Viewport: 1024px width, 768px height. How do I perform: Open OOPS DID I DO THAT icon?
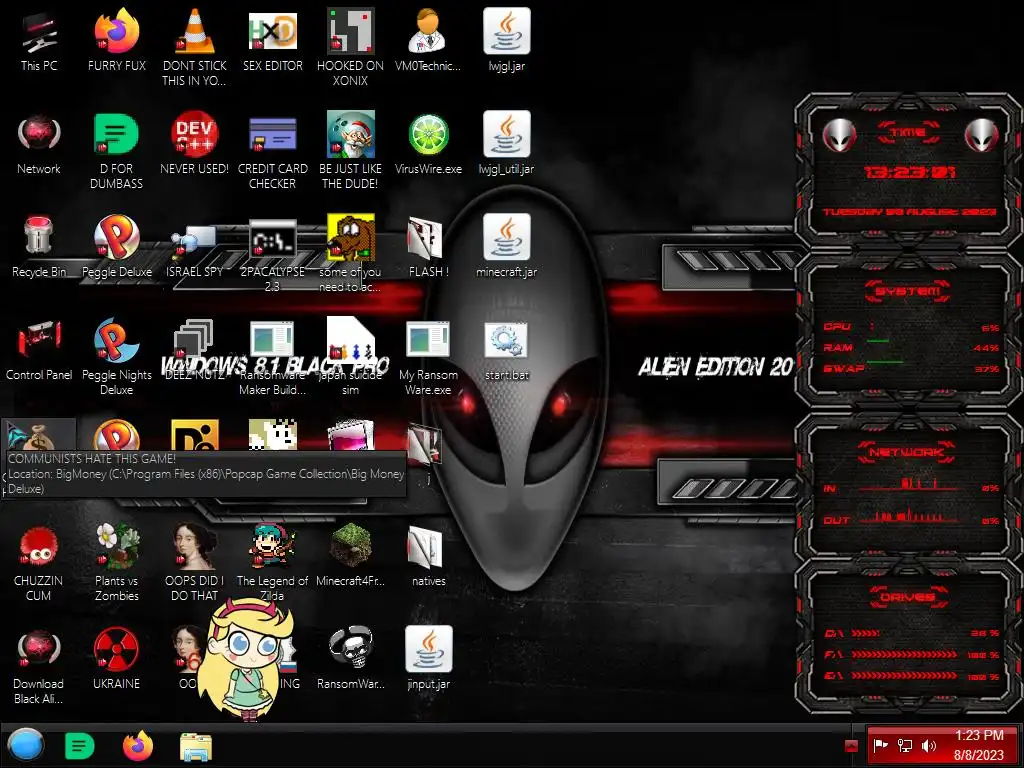[x=194, y=546]
